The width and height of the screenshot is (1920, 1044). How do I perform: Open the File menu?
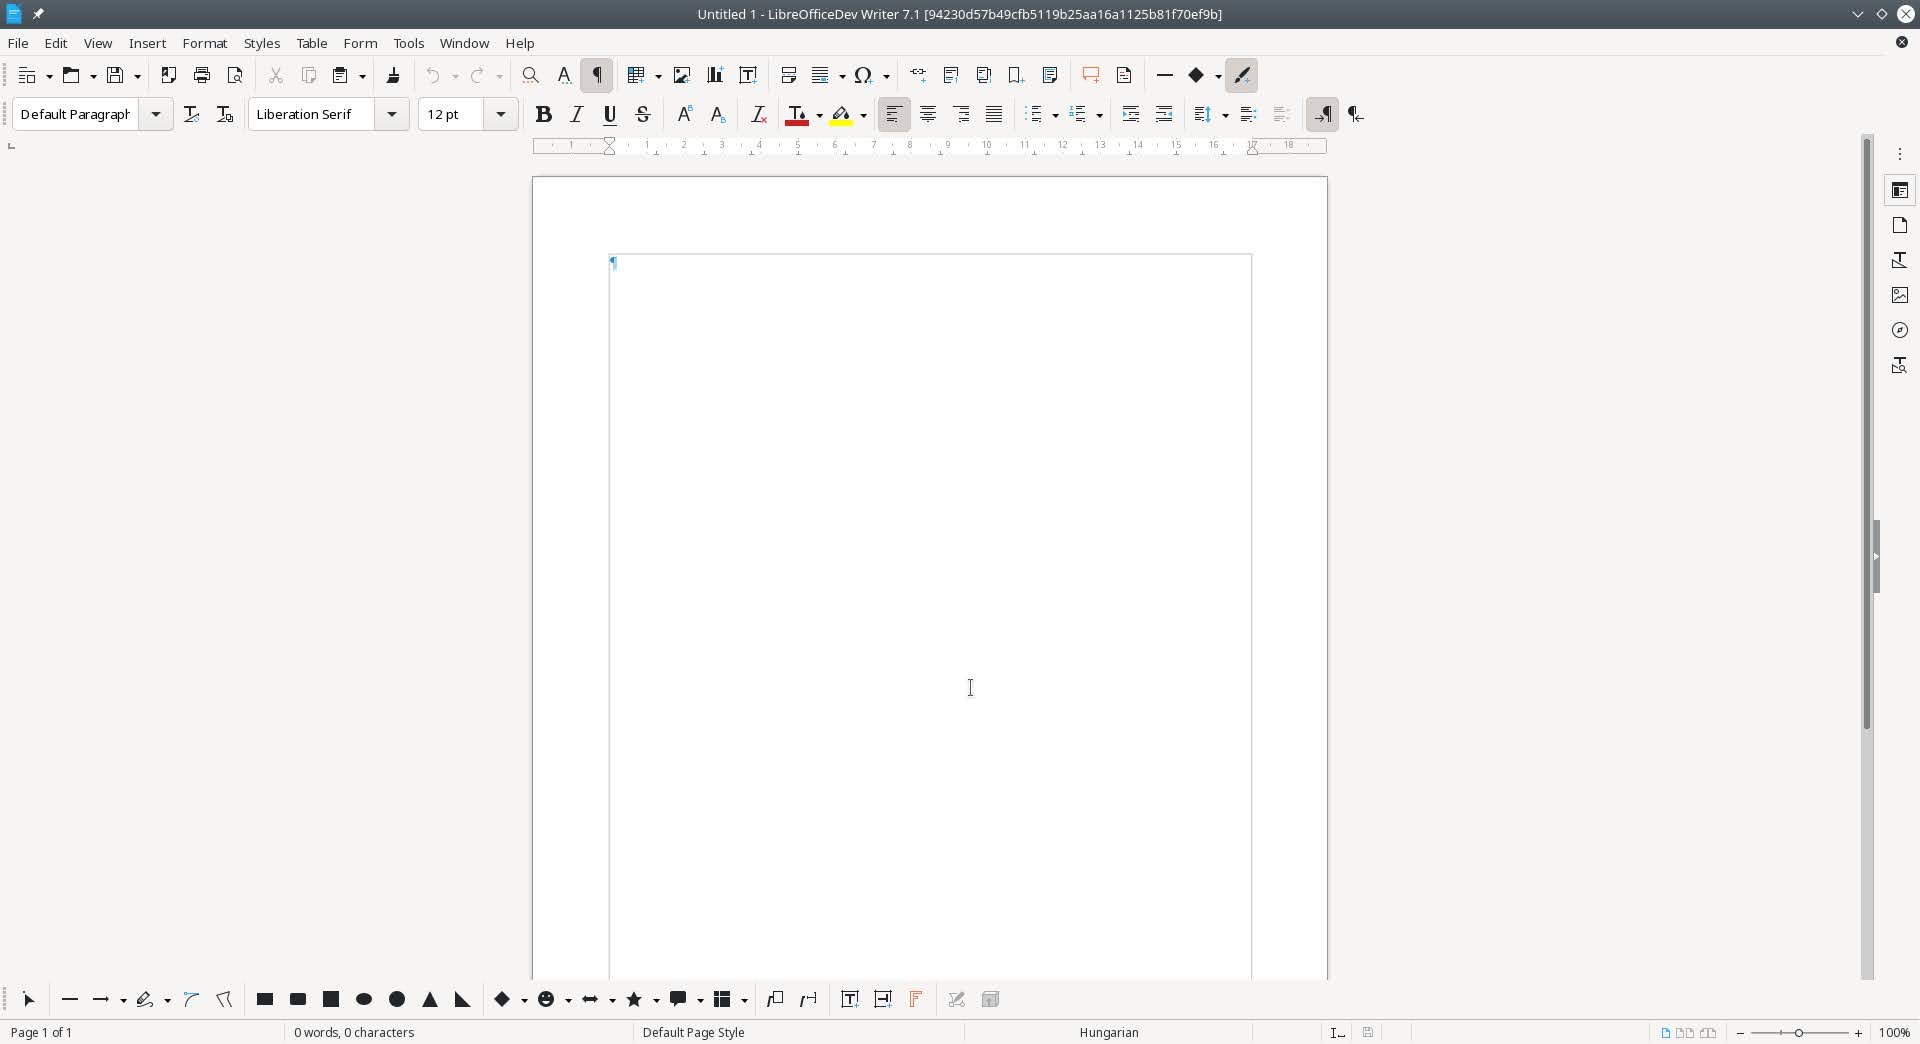[x=18, y=43]
